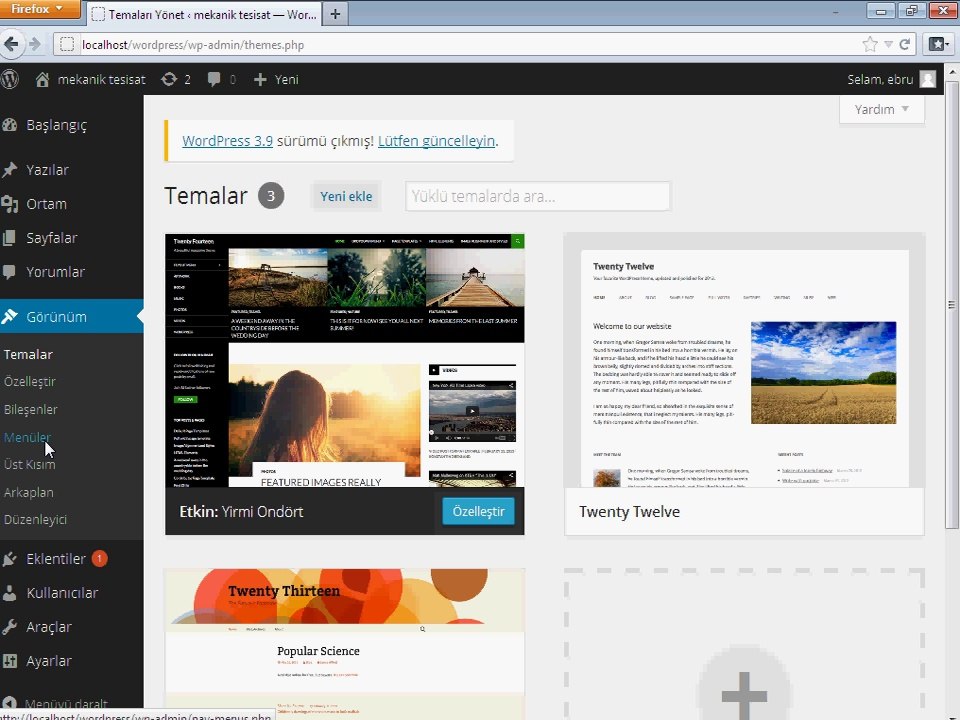Select the Twenty Thirteen theme screenshot
This screenshot has height=720, width=960.
[345, 644]
